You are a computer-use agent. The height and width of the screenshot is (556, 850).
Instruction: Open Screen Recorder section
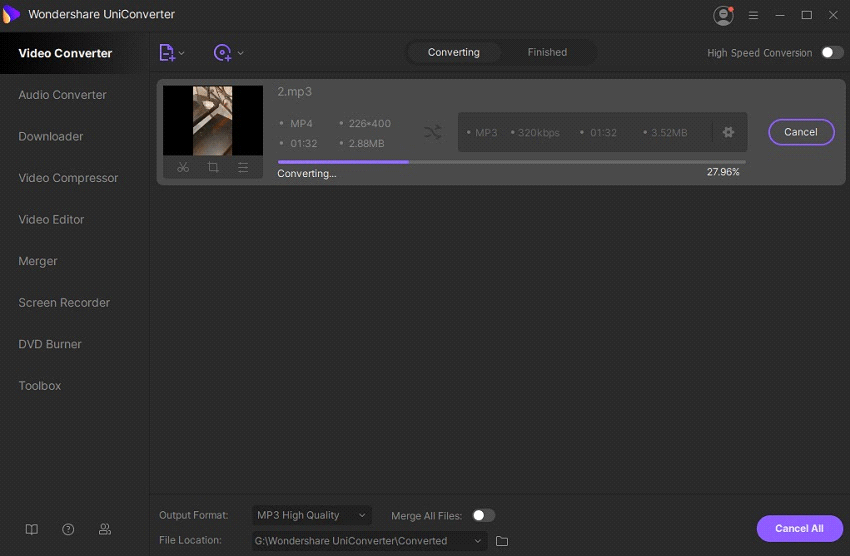point(64,303)
